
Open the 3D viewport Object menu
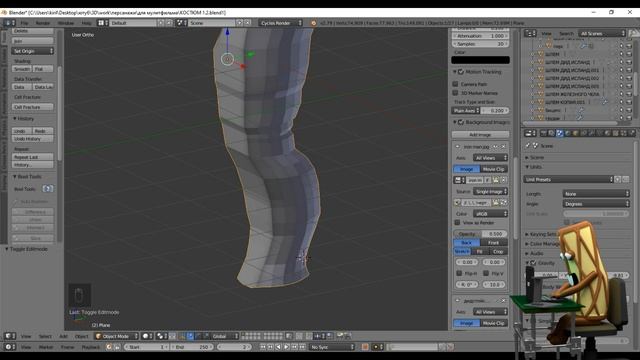81,336
